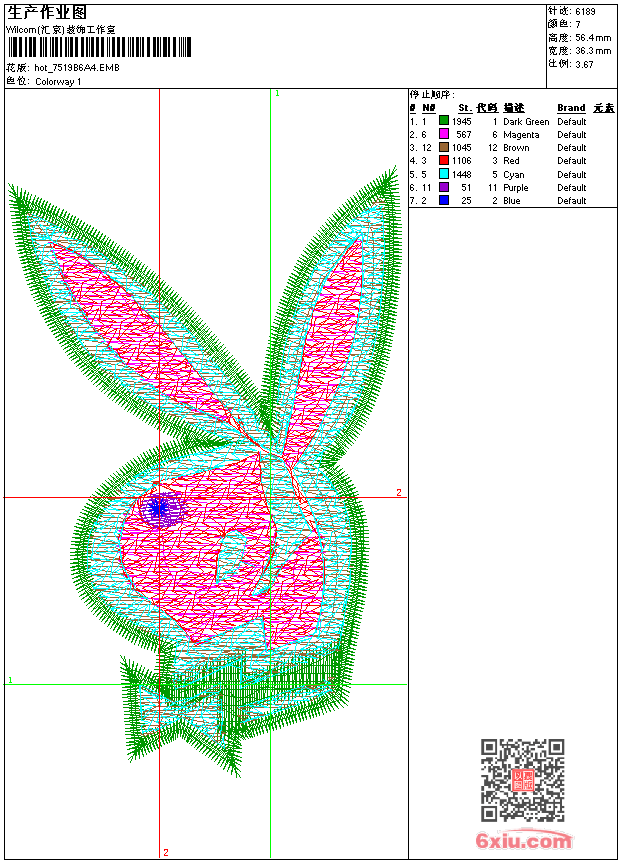620x860 pixels.
Task: Click 'Default' brand in the Dark Green row
Action: (572, 122)
